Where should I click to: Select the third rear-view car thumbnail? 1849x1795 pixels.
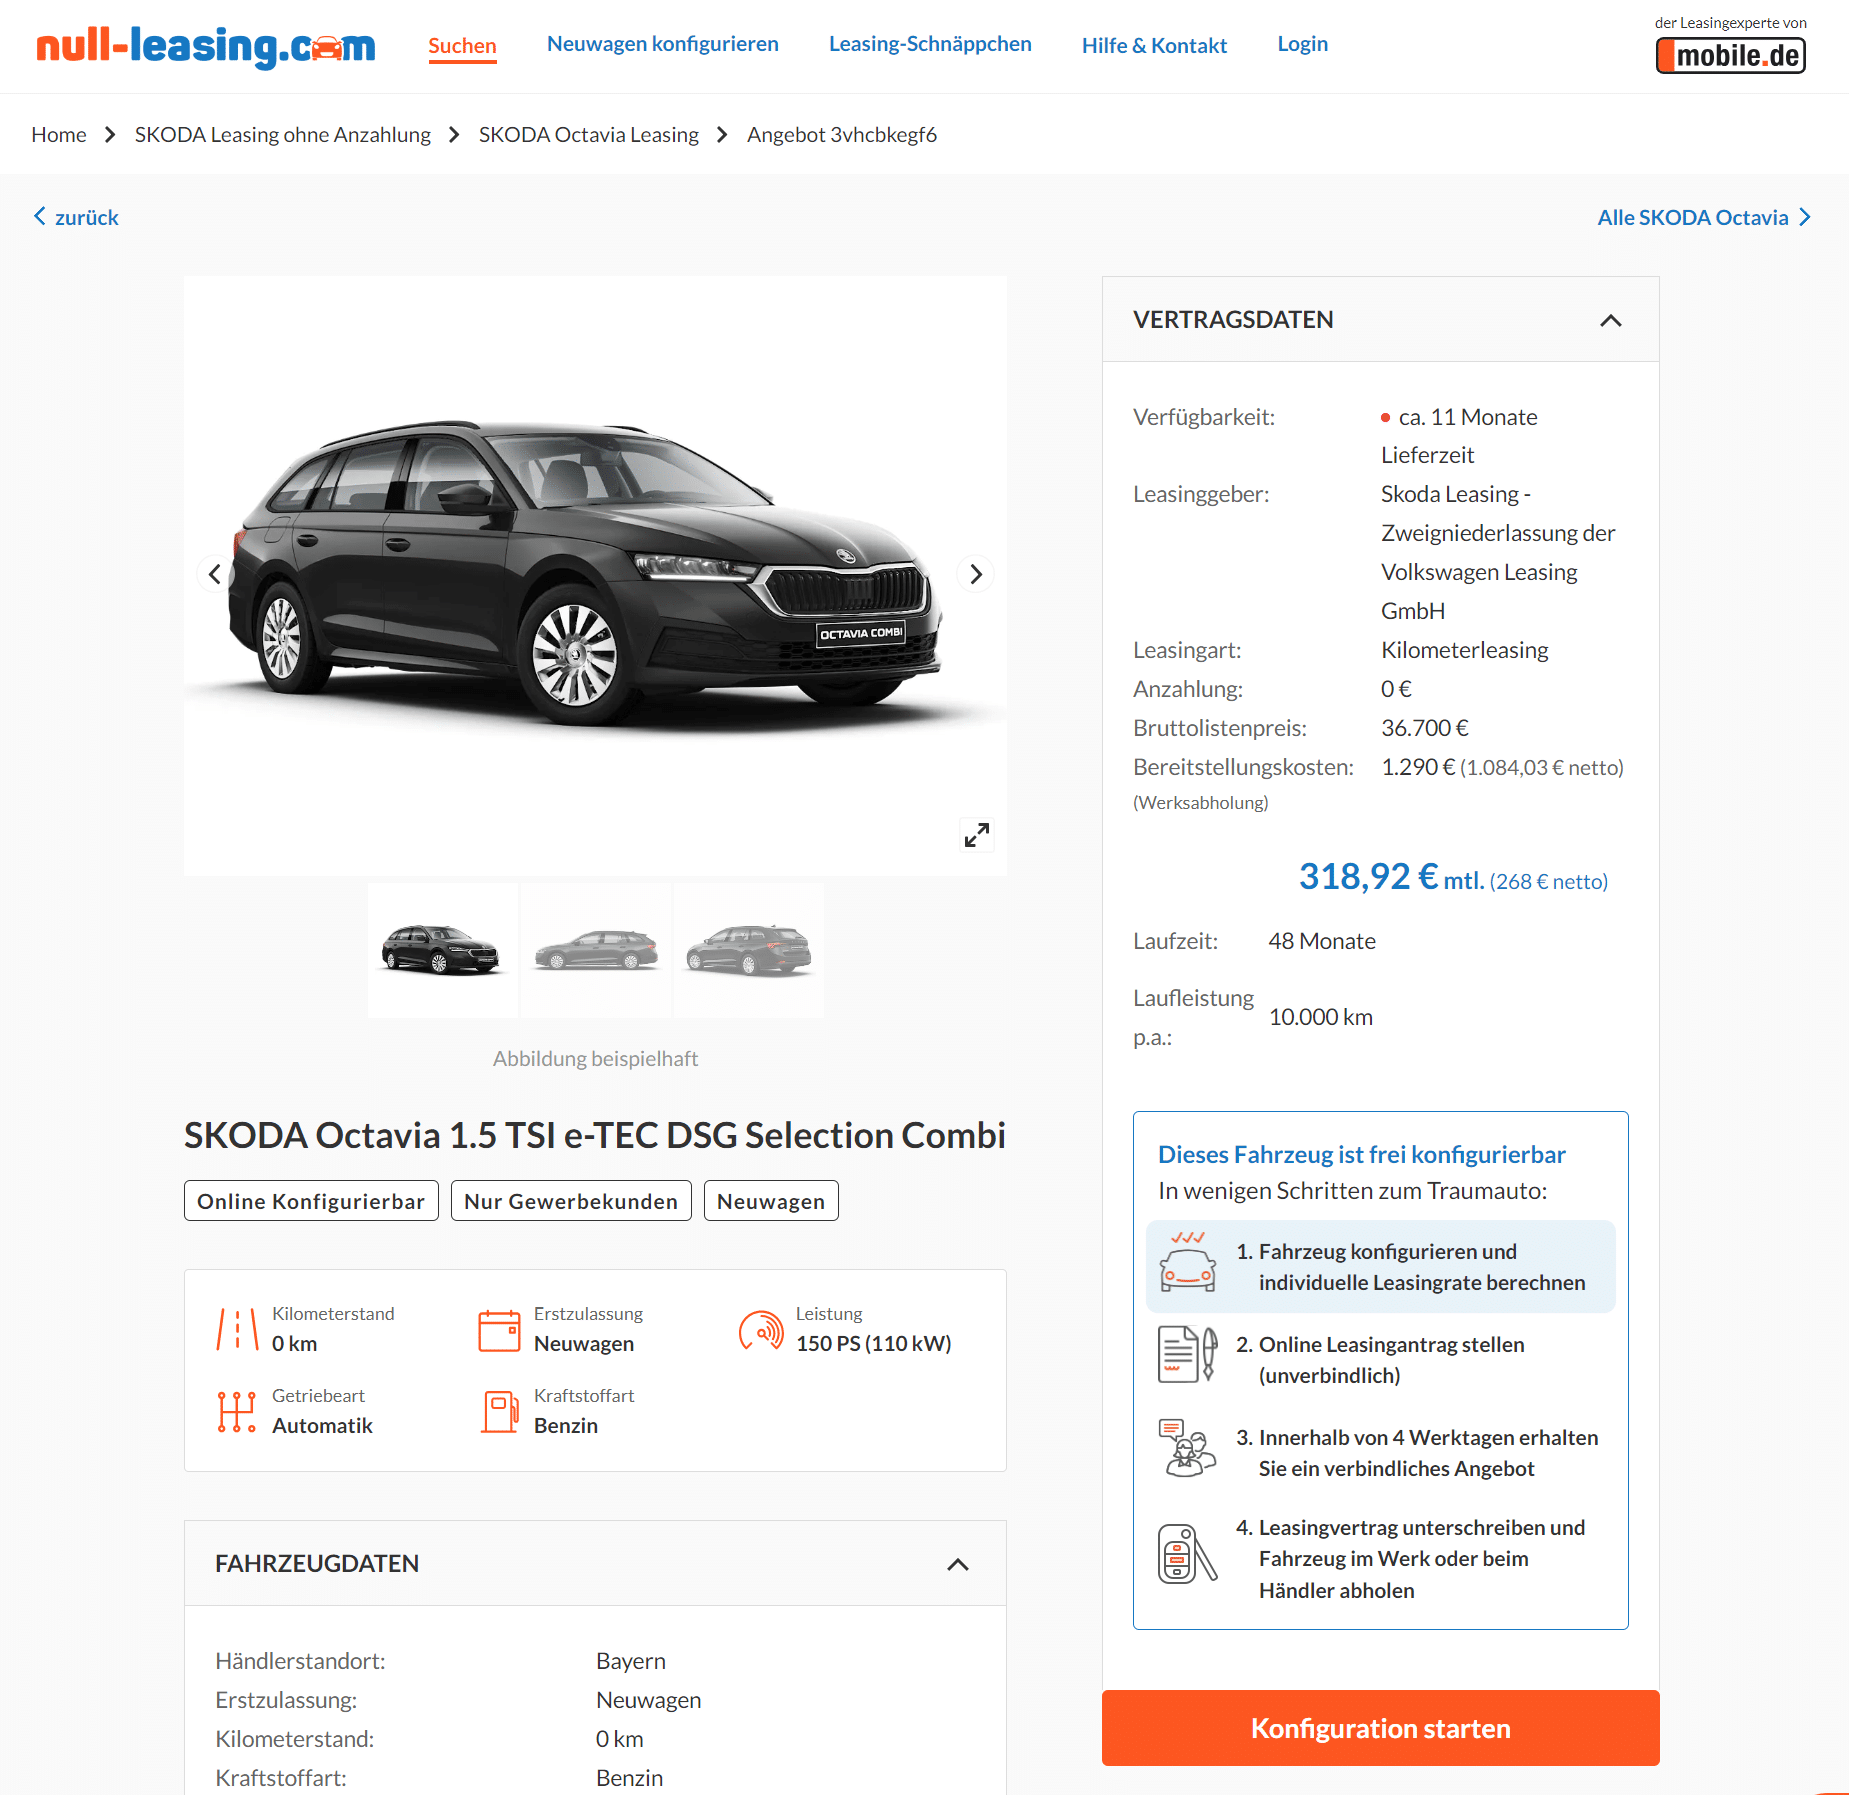749,950
